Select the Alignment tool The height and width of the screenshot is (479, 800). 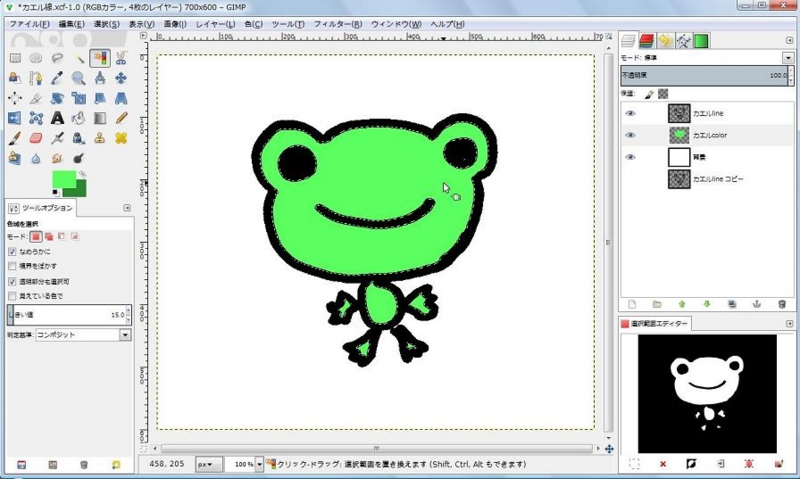click(15, 98)
